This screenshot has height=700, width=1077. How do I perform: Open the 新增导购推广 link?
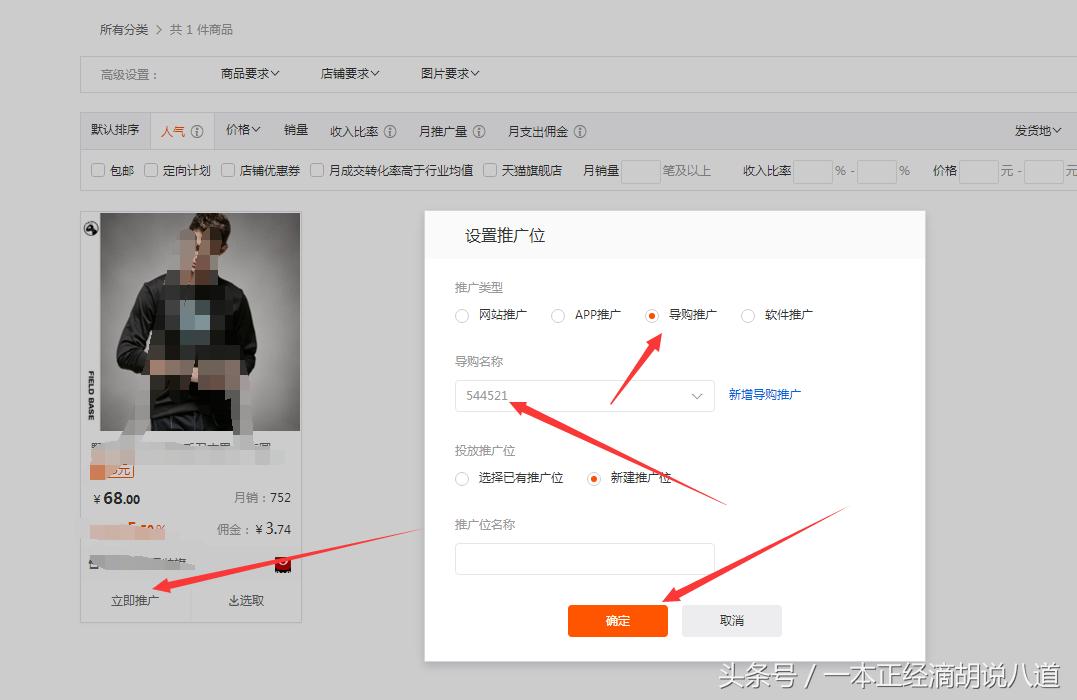pos(762,395)
